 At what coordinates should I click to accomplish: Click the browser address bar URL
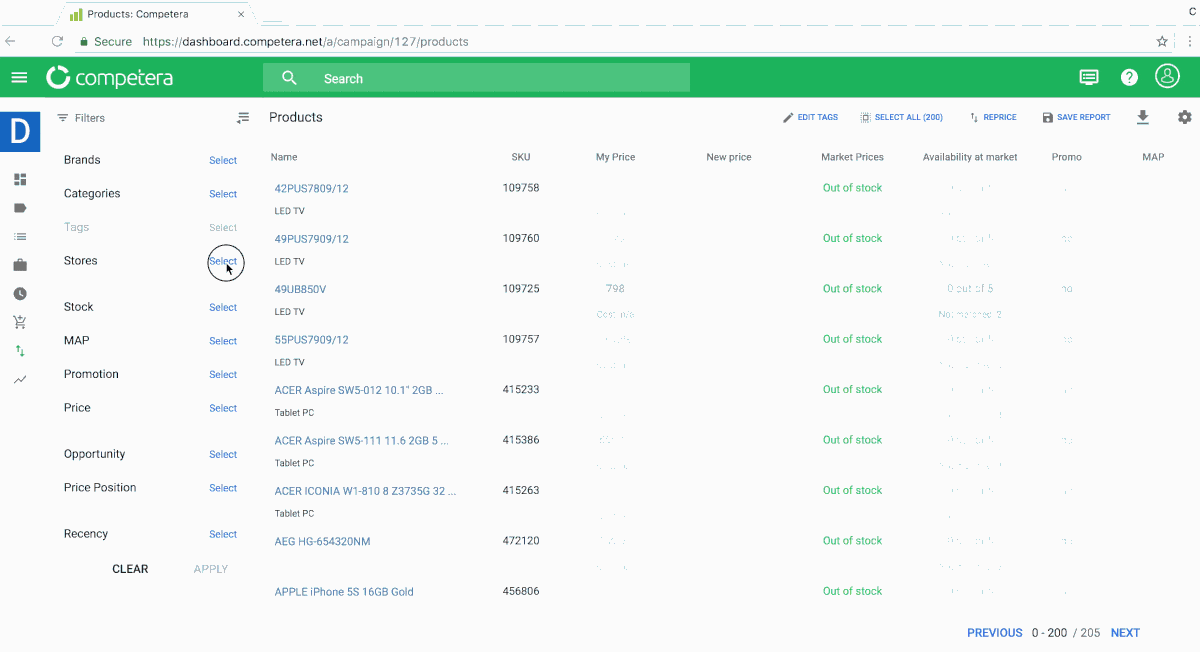click(x=306, y=42)
